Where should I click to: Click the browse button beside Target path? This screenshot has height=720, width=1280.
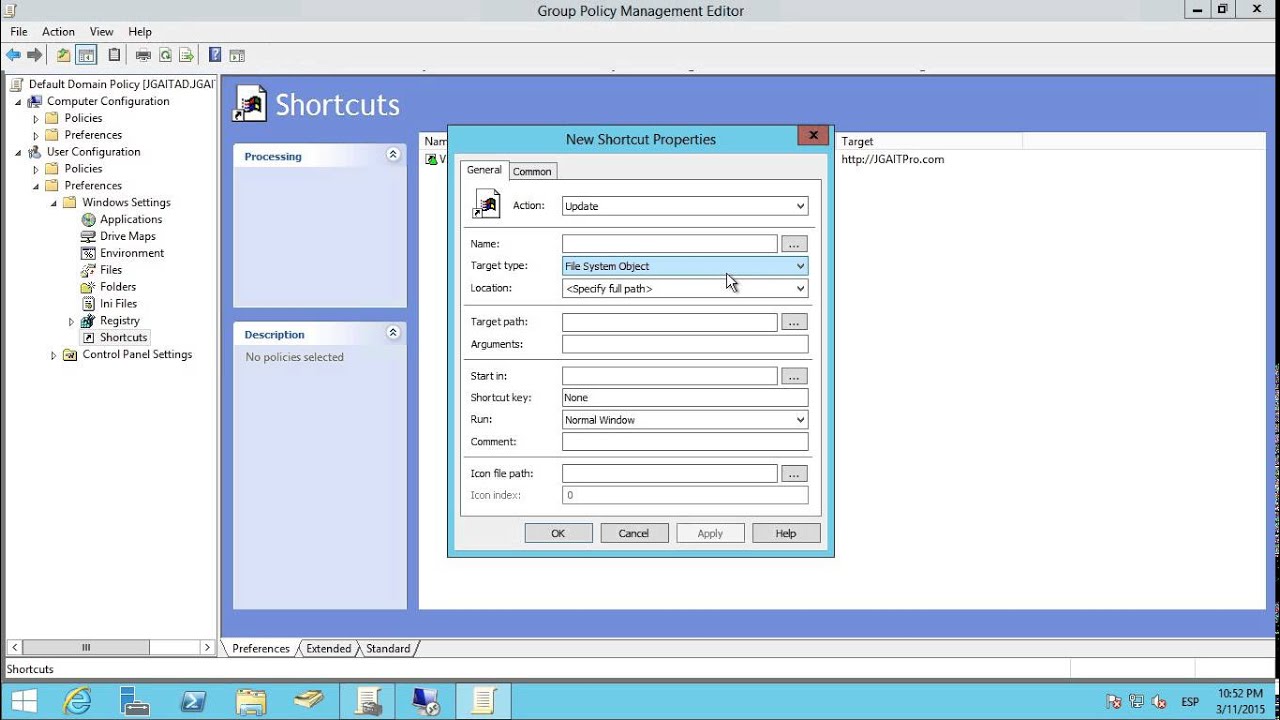click(794, 322)
